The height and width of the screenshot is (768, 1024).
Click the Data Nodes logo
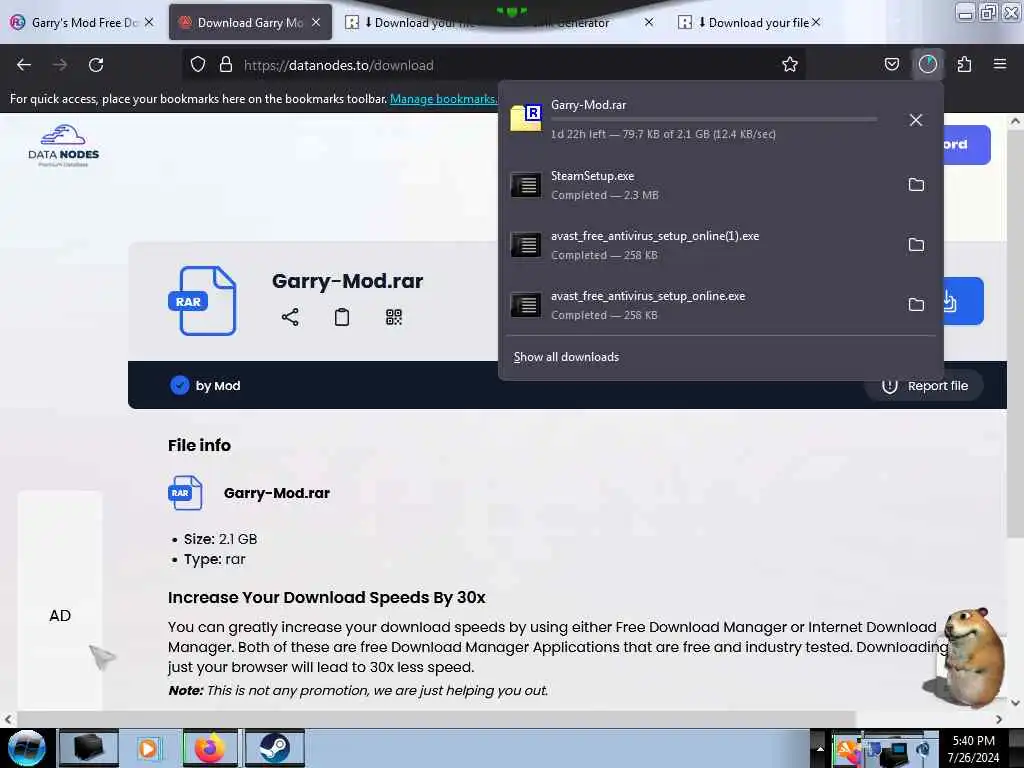(x=63, y=145)
